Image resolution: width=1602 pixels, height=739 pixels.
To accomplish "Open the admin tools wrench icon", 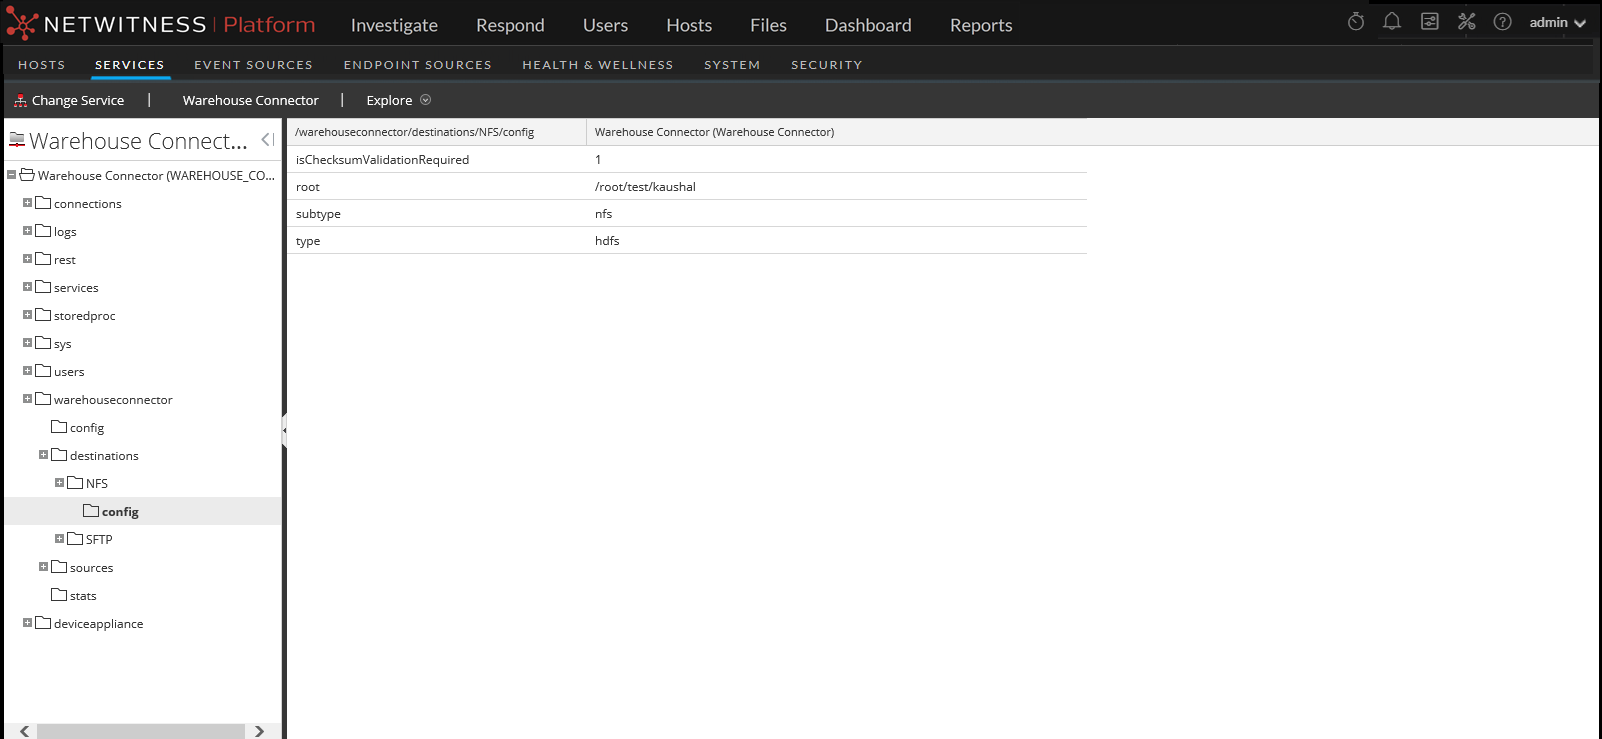I will coord(1467,22).
